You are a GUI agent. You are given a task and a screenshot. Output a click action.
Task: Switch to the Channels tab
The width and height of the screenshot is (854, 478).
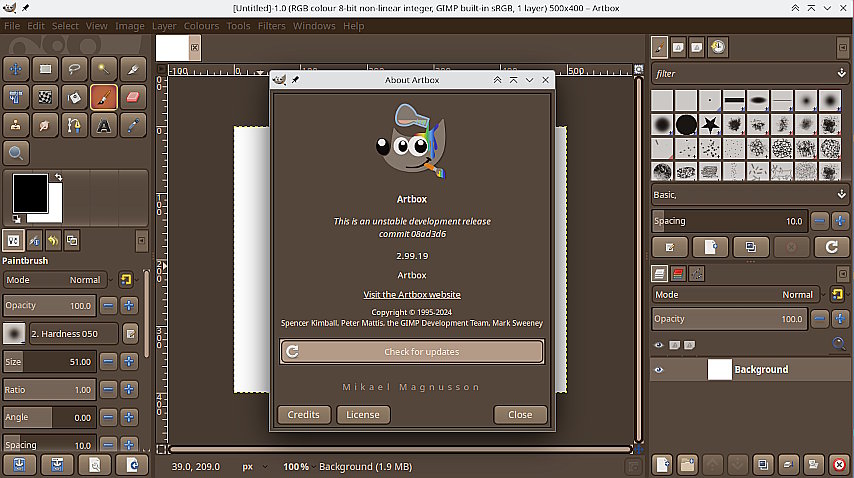[x=678, y=273]
